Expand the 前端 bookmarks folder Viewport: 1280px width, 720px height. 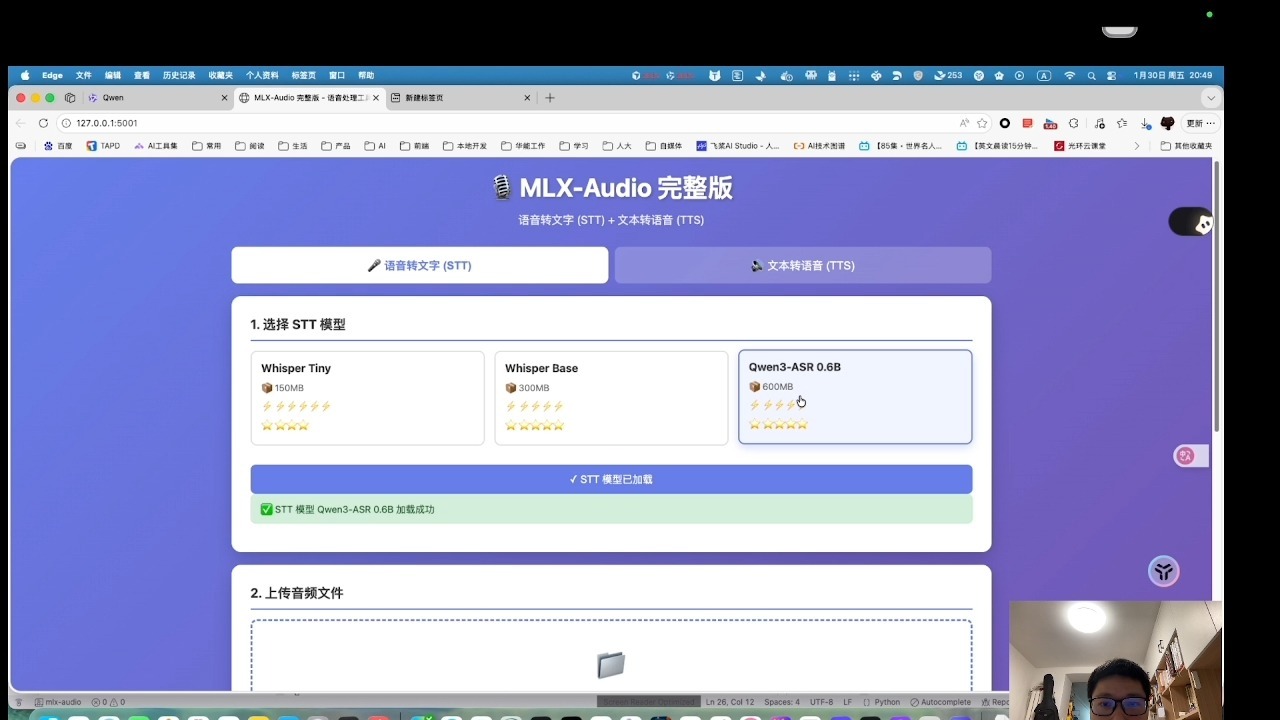(x=414, y=146)
